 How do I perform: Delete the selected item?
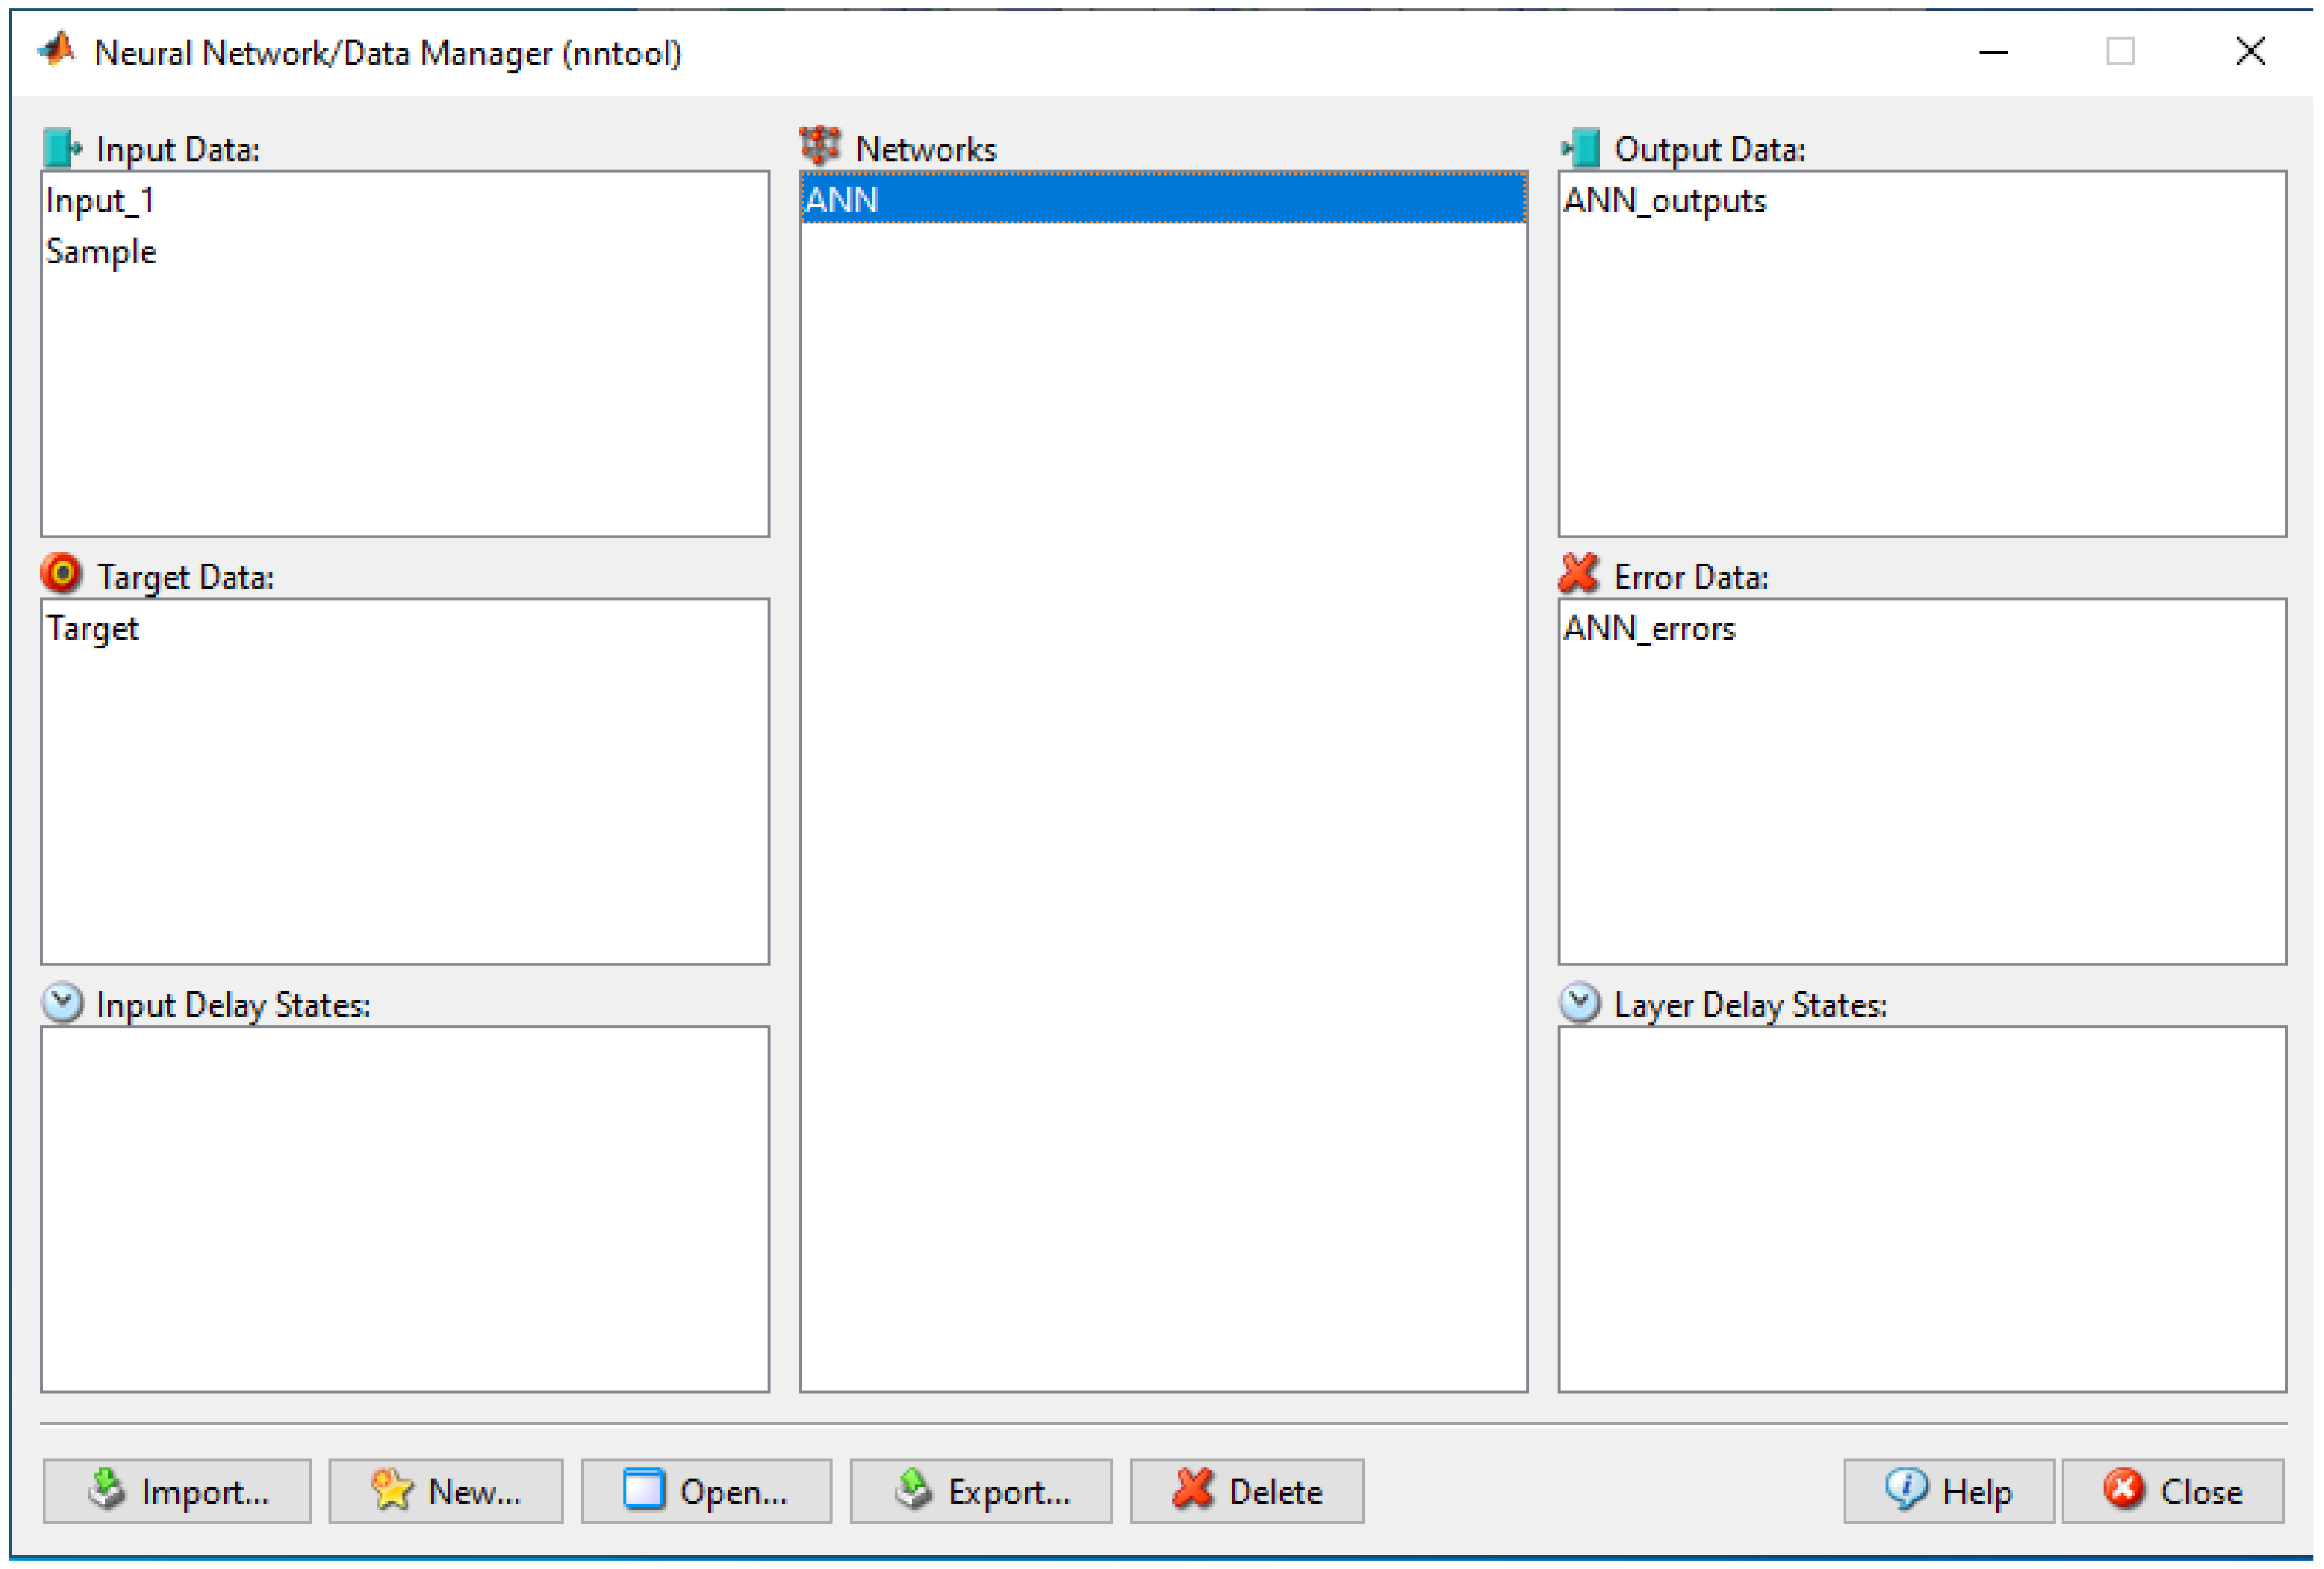(x=1246, y=1491)
